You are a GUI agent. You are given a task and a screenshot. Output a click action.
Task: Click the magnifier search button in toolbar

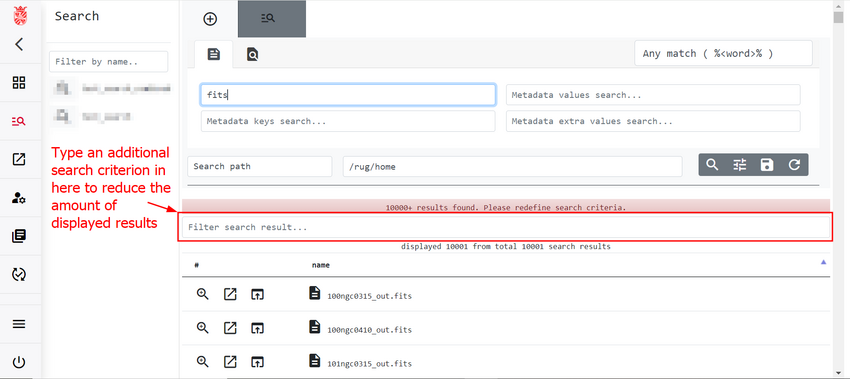pos(712,165)
